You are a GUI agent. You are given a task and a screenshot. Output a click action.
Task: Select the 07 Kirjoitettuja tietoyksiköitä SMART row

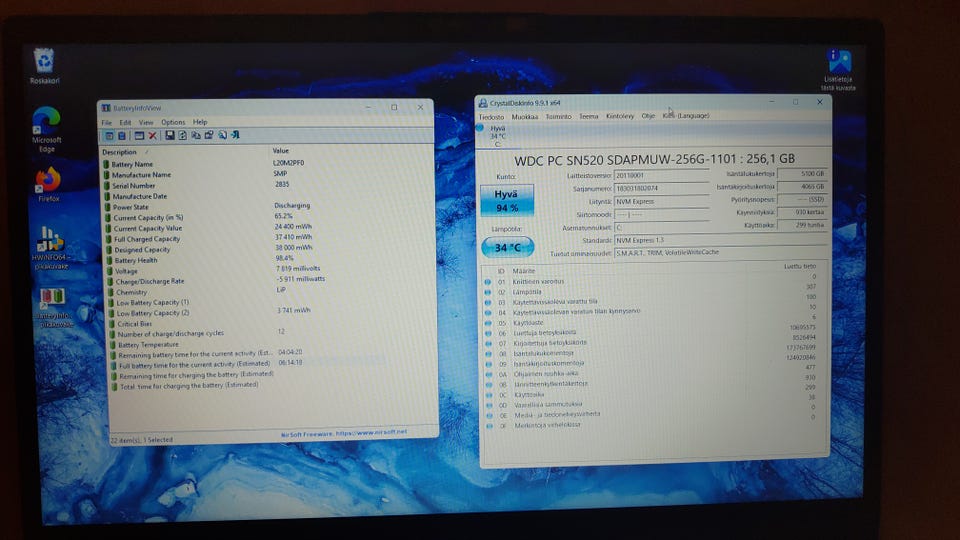tap(653, 343)
